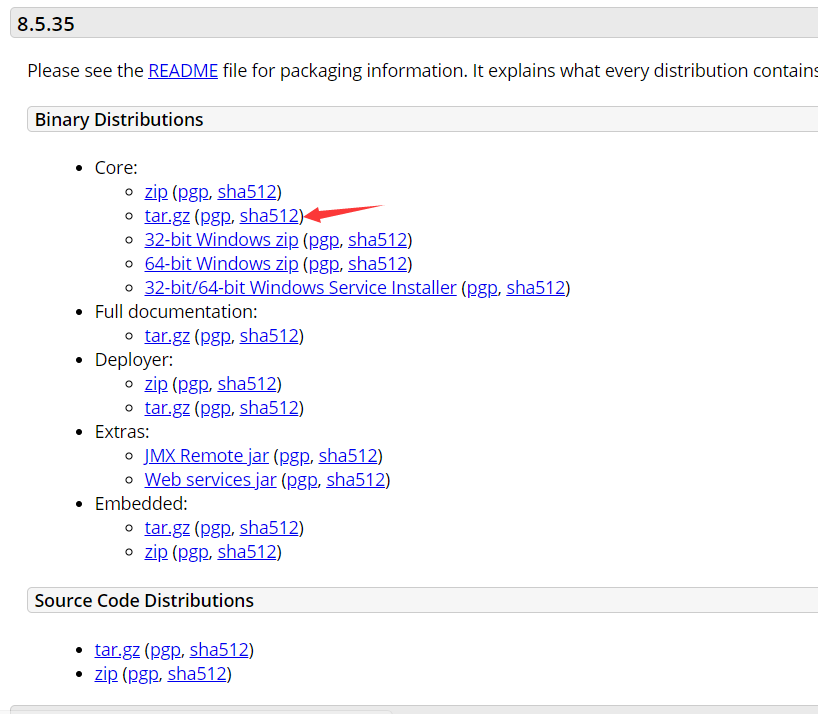Open sha512 checksum for source code zip

pos(196,674)
